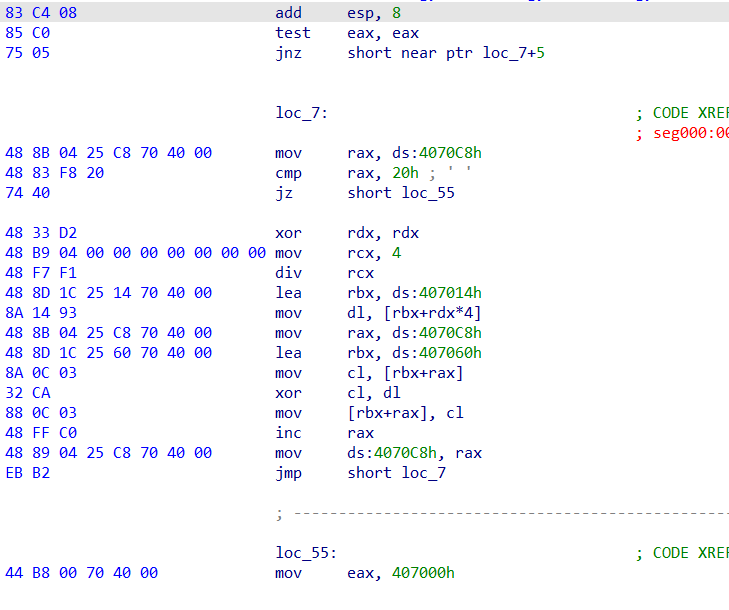Click opcode bytes '85 C0'
Image resolution: width=729 pixels, height=610 pixels.
27,33
